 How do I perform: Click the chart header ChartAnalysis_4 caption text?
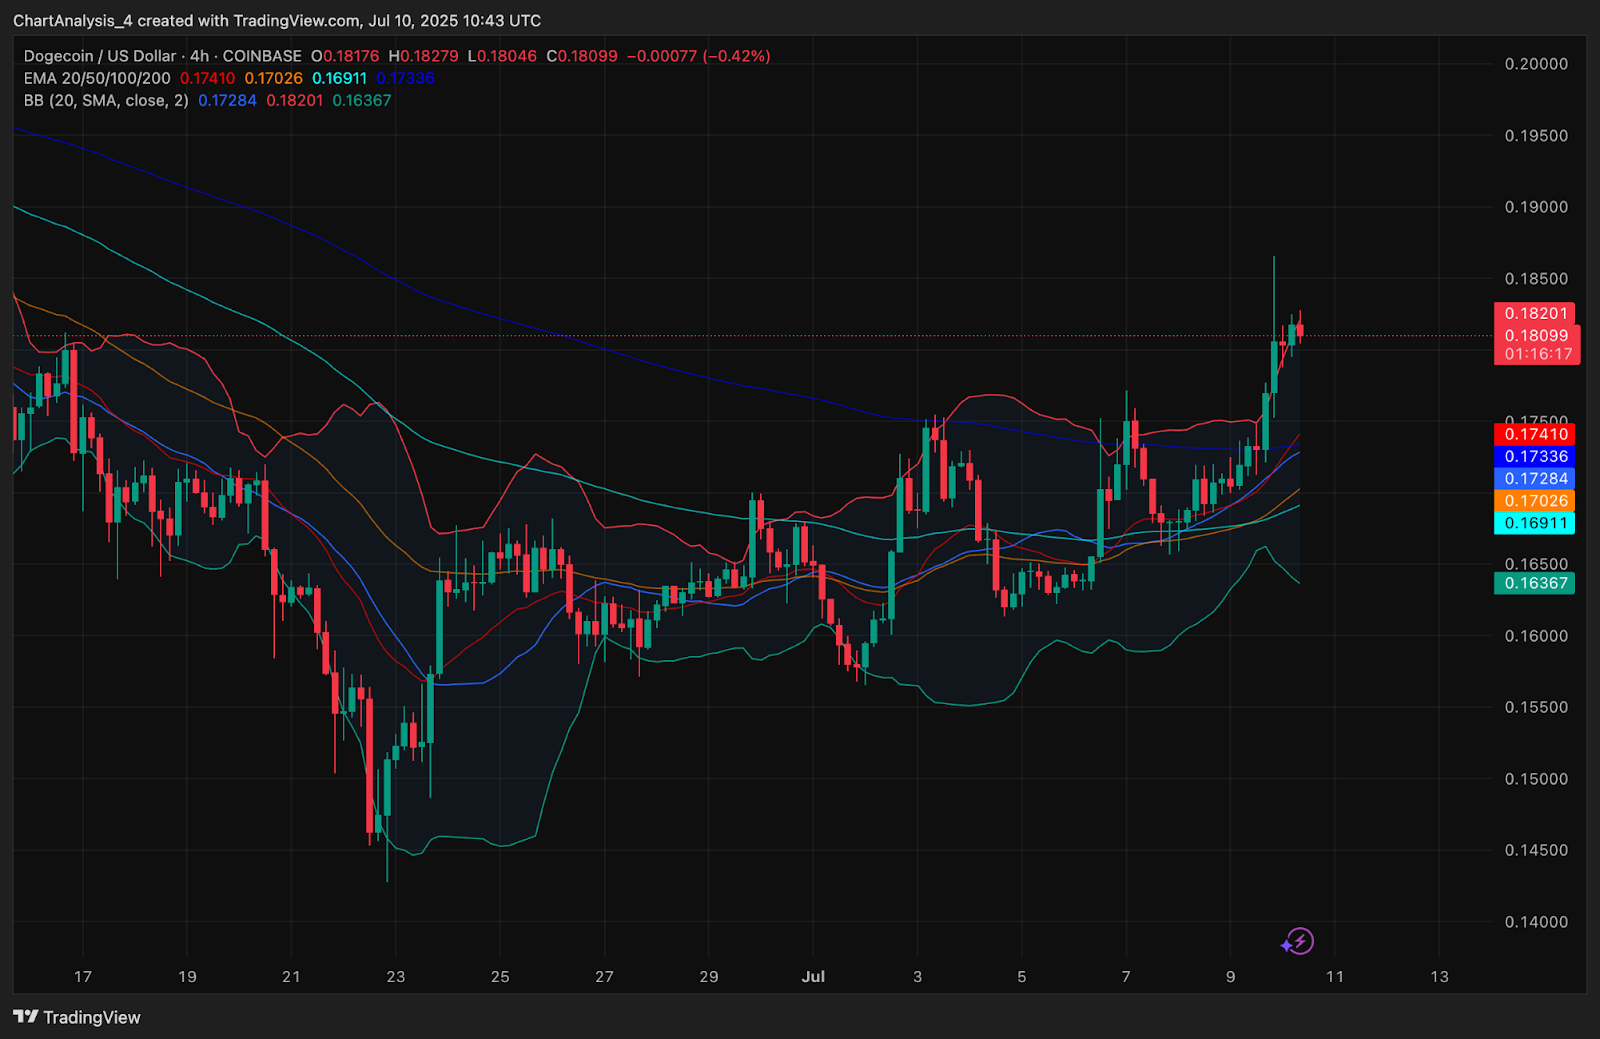tap(277, 20)
